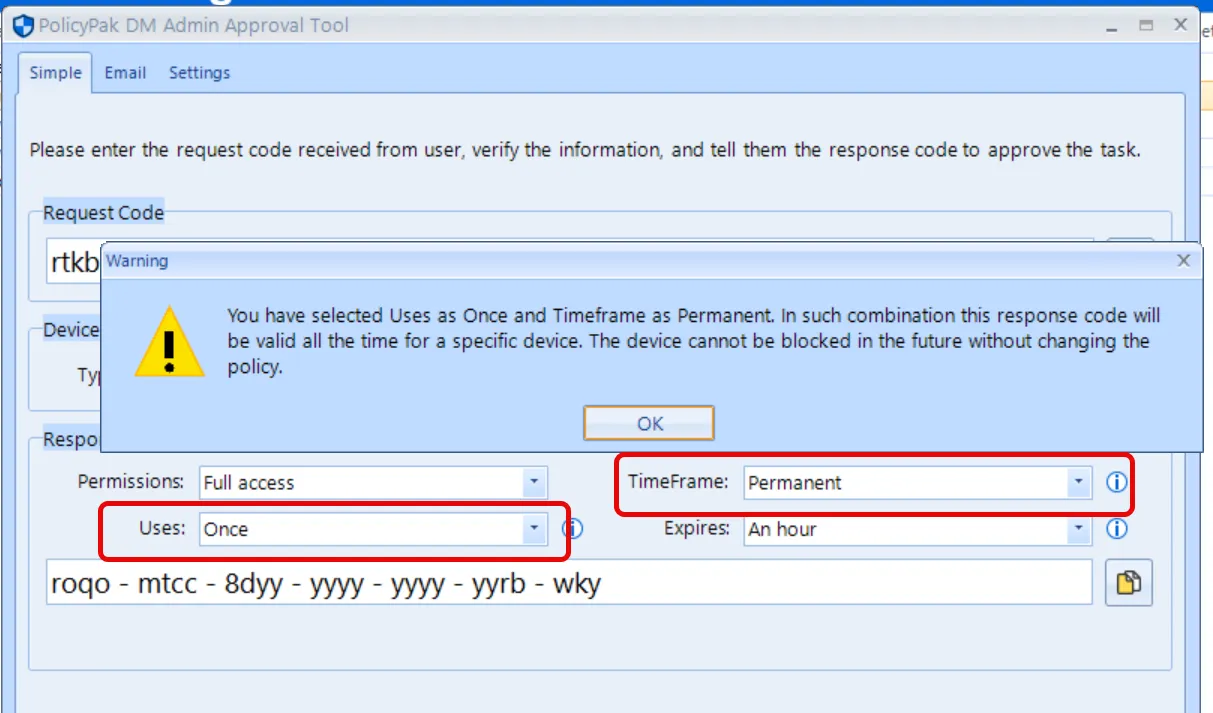
Task: Click the info icon beside Uses
Action: [573, 528]
